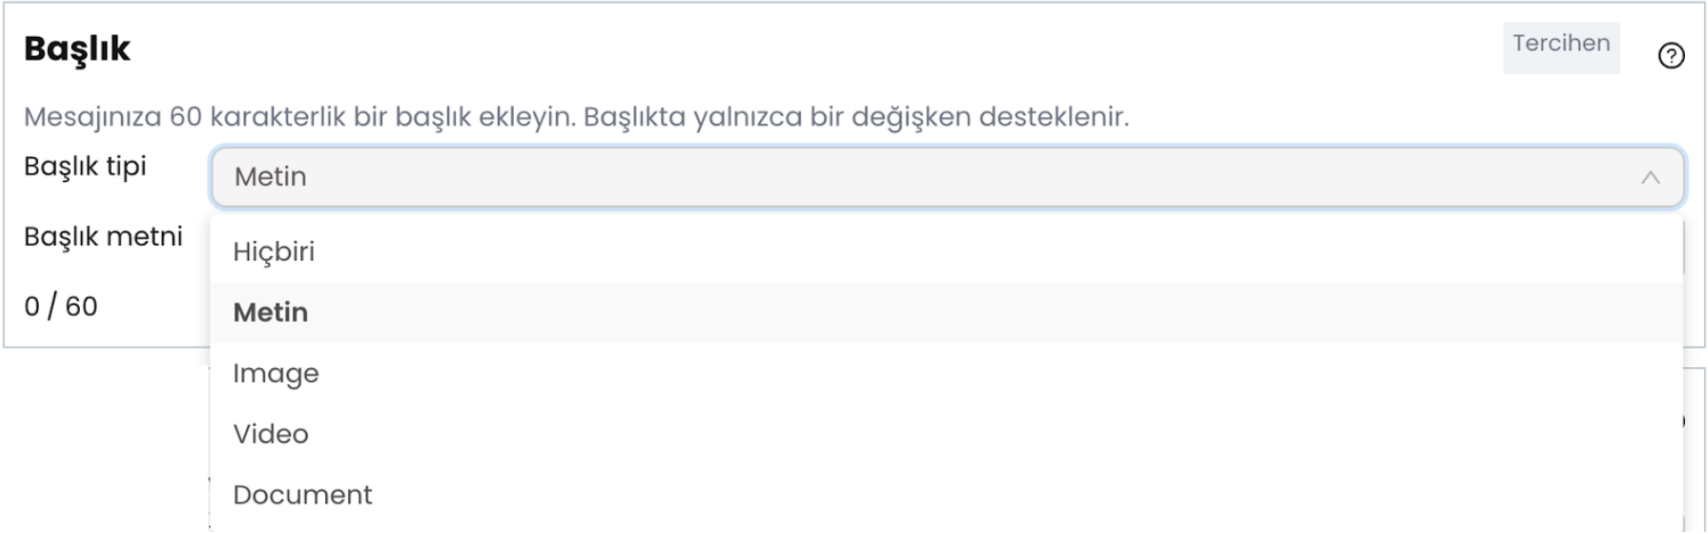Click the 0 / 60 character counter
The height and width of the screenshot is (534, 1708).
[61, 306]
